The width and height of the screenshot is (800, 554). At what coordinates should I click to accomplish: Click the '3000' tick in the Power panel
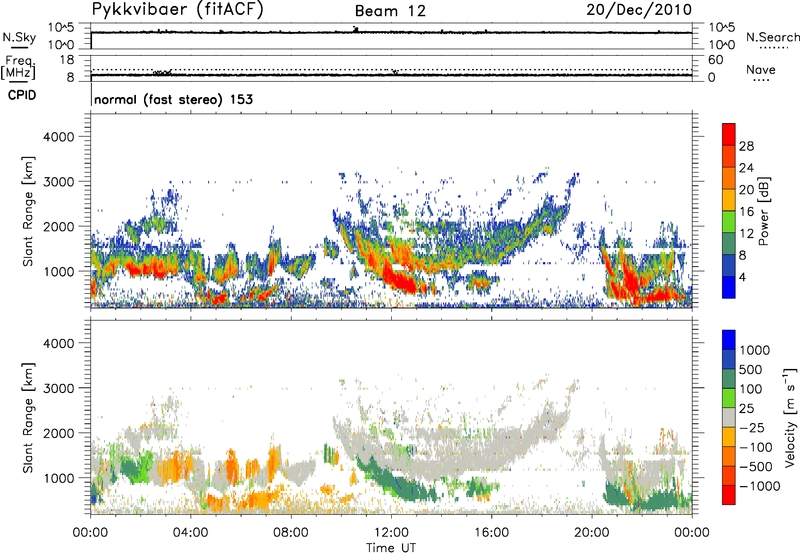tap(59, 182)
